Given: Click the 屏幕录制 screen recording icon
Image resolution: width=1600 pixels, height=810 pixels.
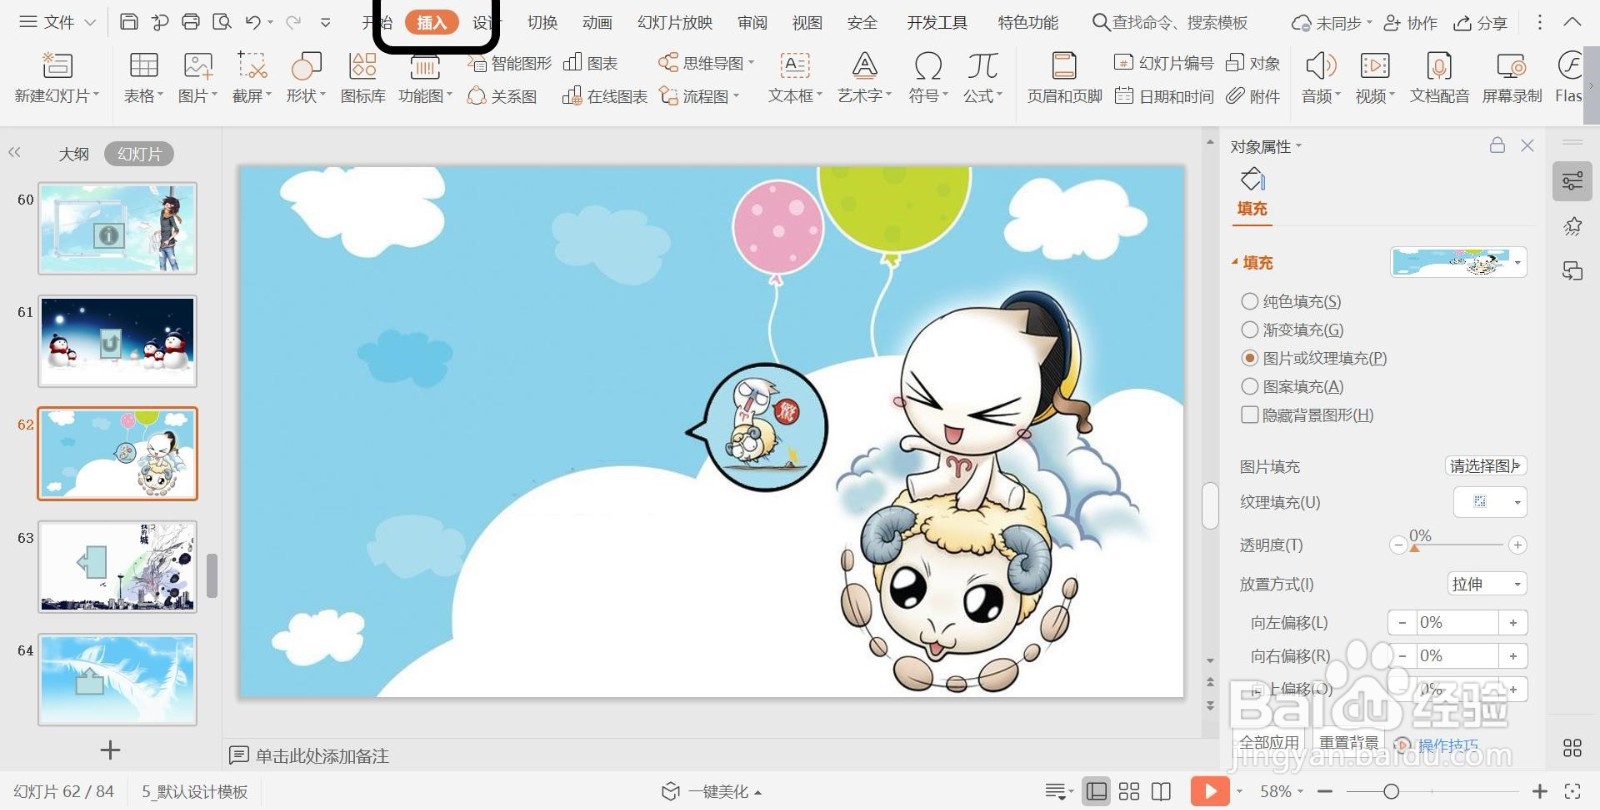Looking at the screenshot, I should [x=1511, y=66].
